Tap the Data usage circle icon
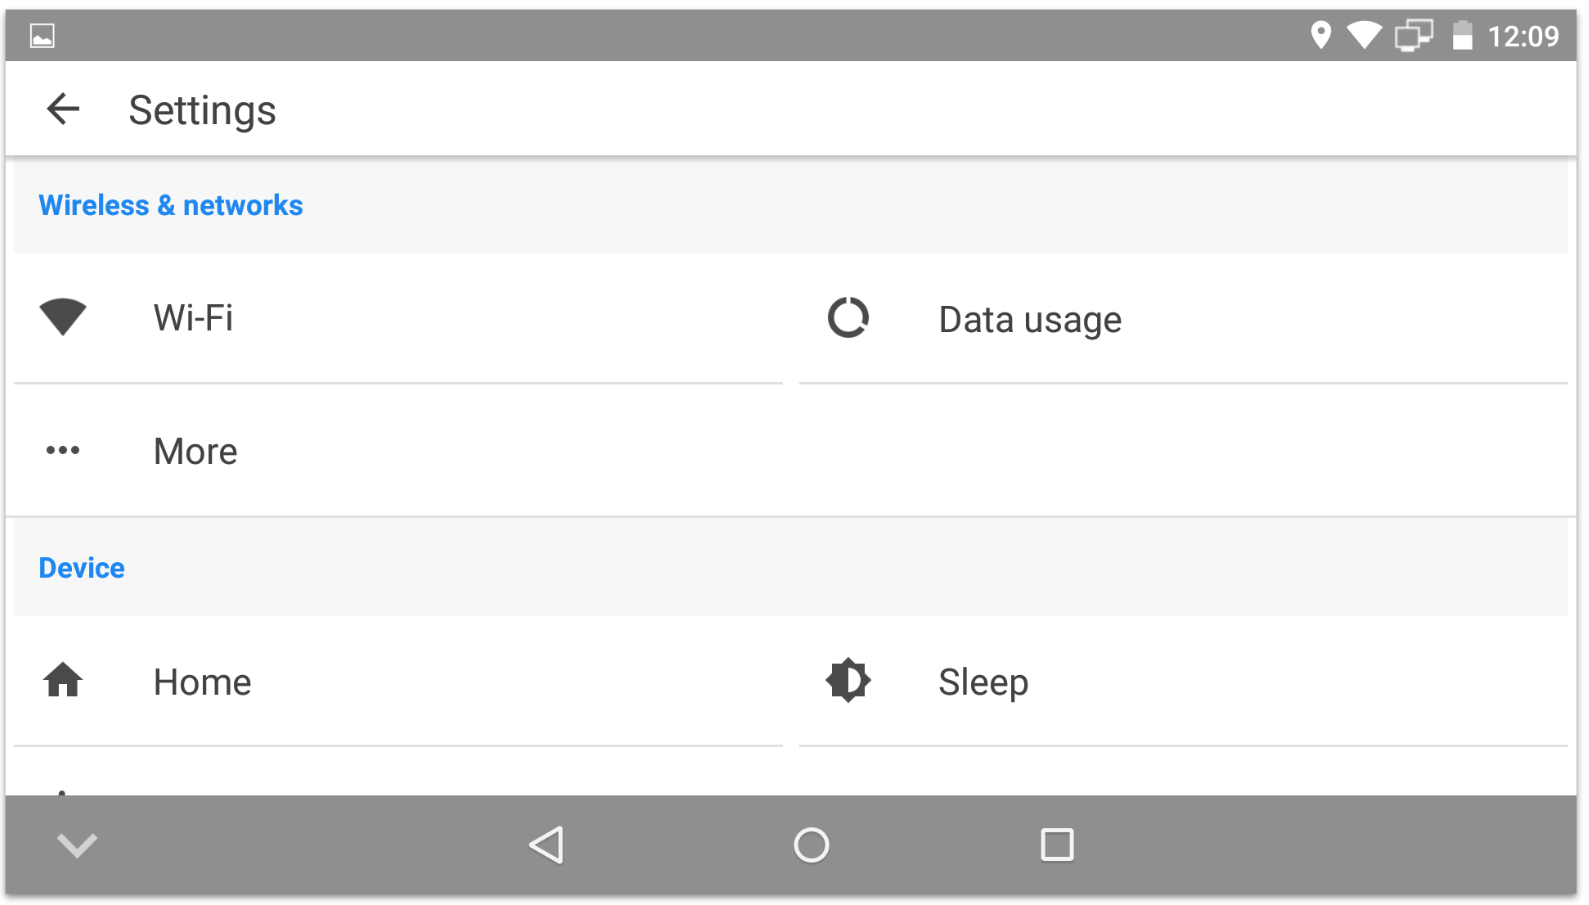 click(848, 318)
